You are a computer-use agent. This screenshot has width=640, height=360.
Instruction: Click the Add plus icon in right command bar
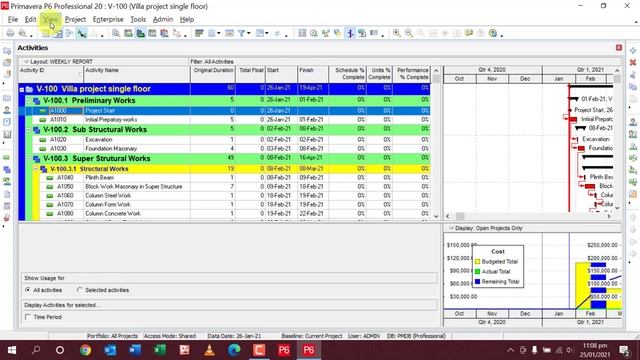[633, 51]
